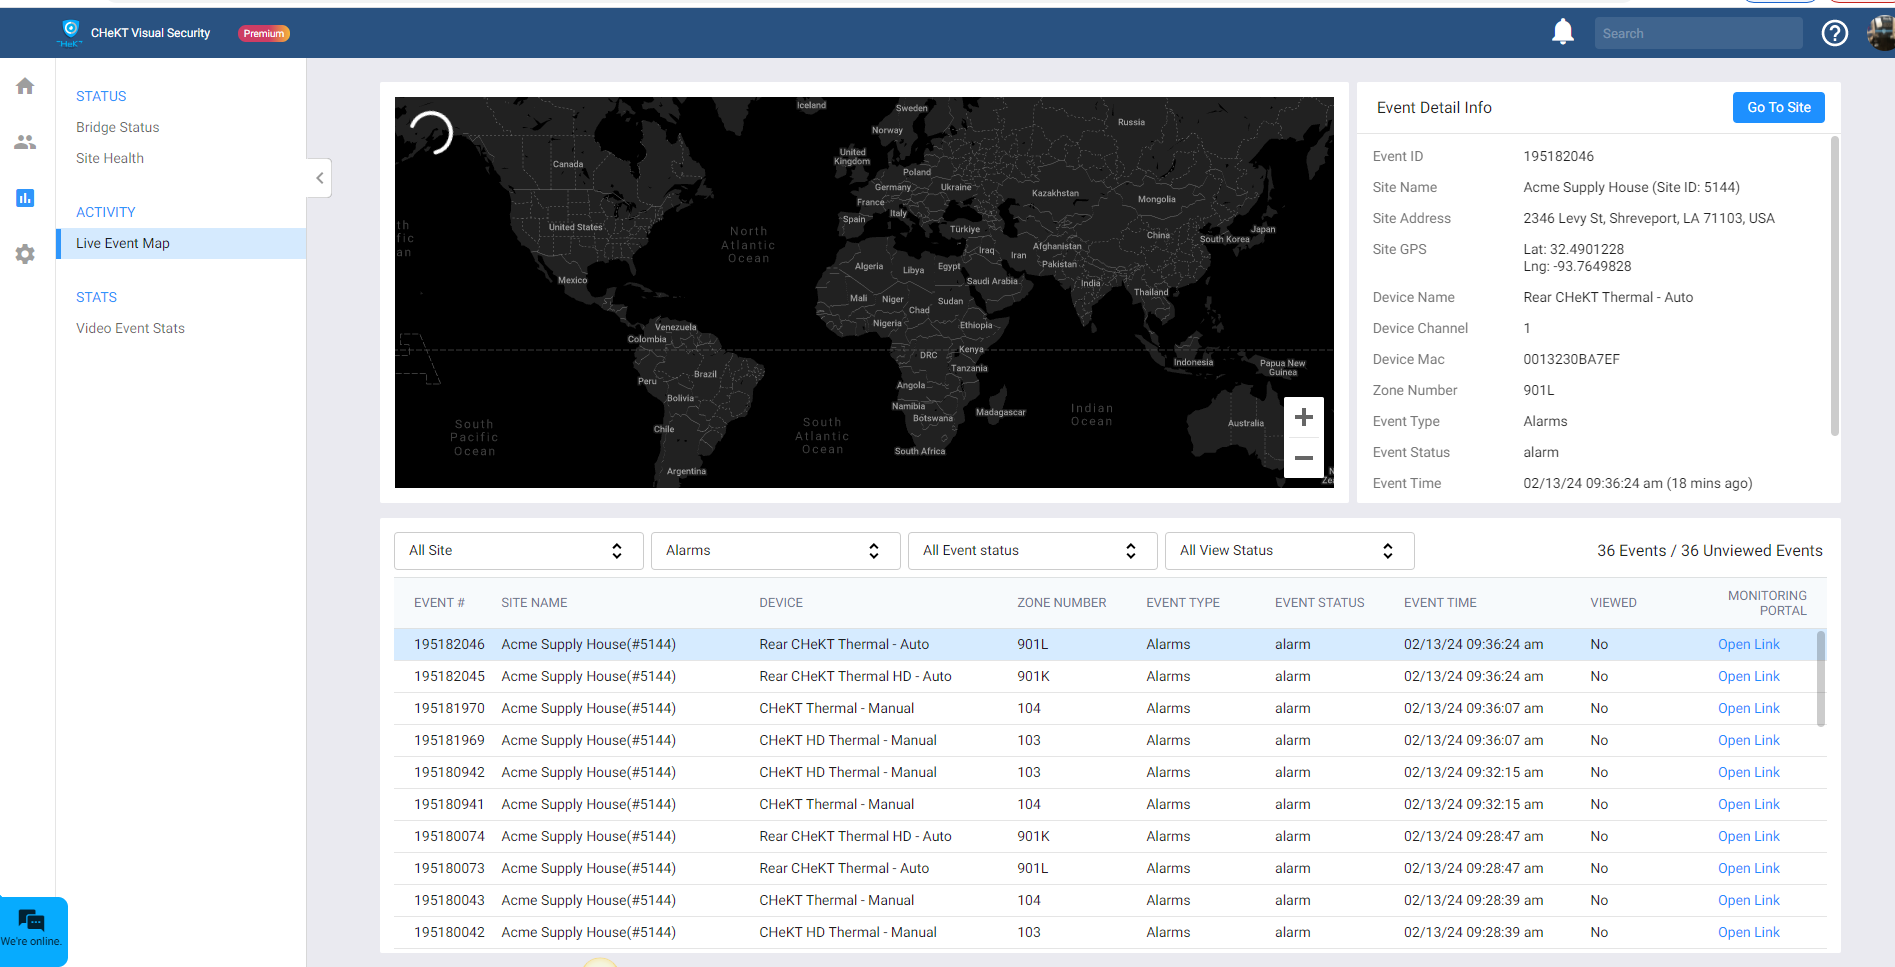Select event number 195181969 cell
The image size is (1895, 967).
449,740
